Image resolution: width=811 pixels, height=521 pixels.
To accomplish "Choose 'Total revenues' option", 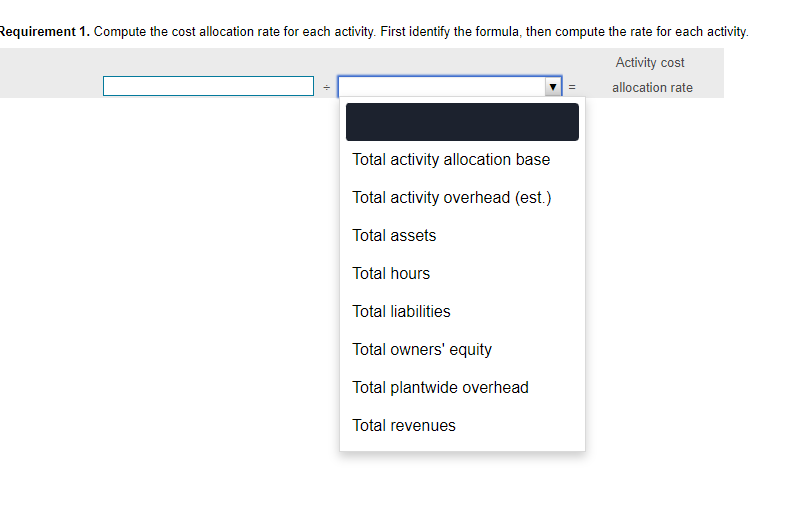I will pos(462,426).
